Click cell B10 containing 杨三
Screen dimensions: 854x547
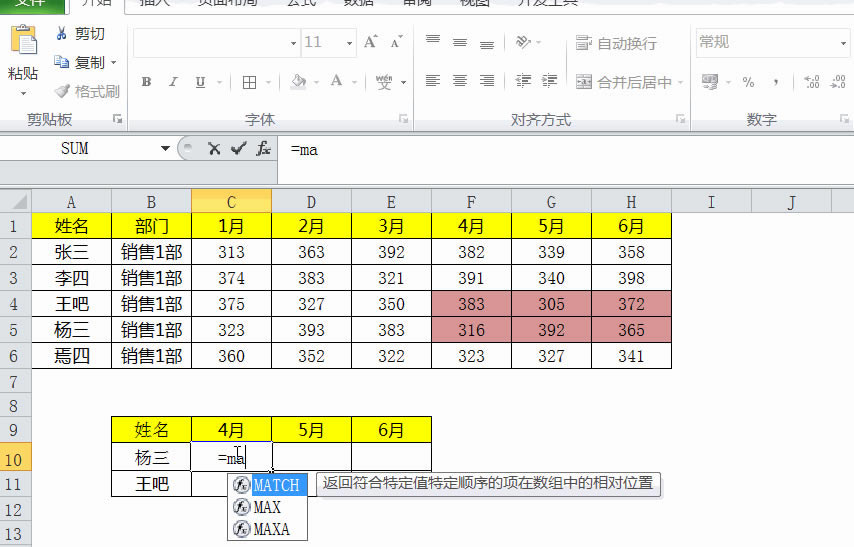151,457
